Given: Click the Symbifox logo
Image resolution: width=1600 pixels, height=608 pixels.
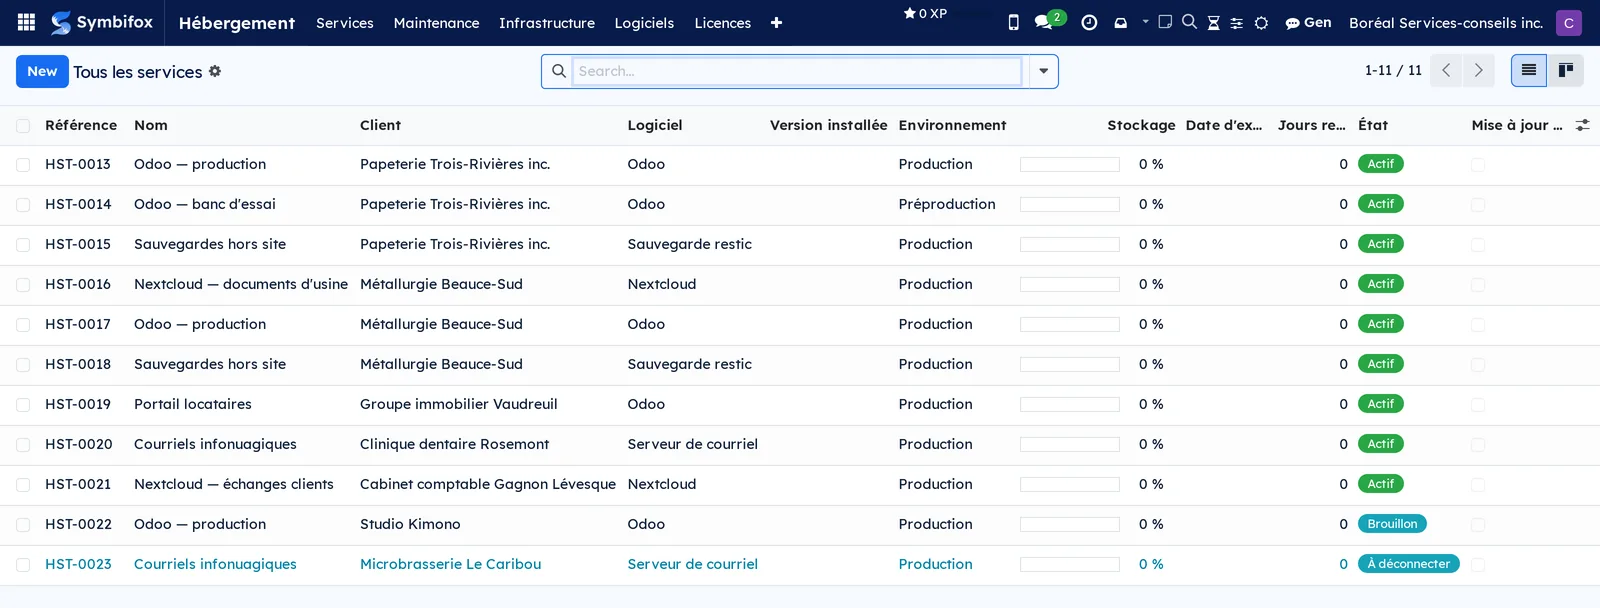Looking at the screenshot, I should click(103, 22).
